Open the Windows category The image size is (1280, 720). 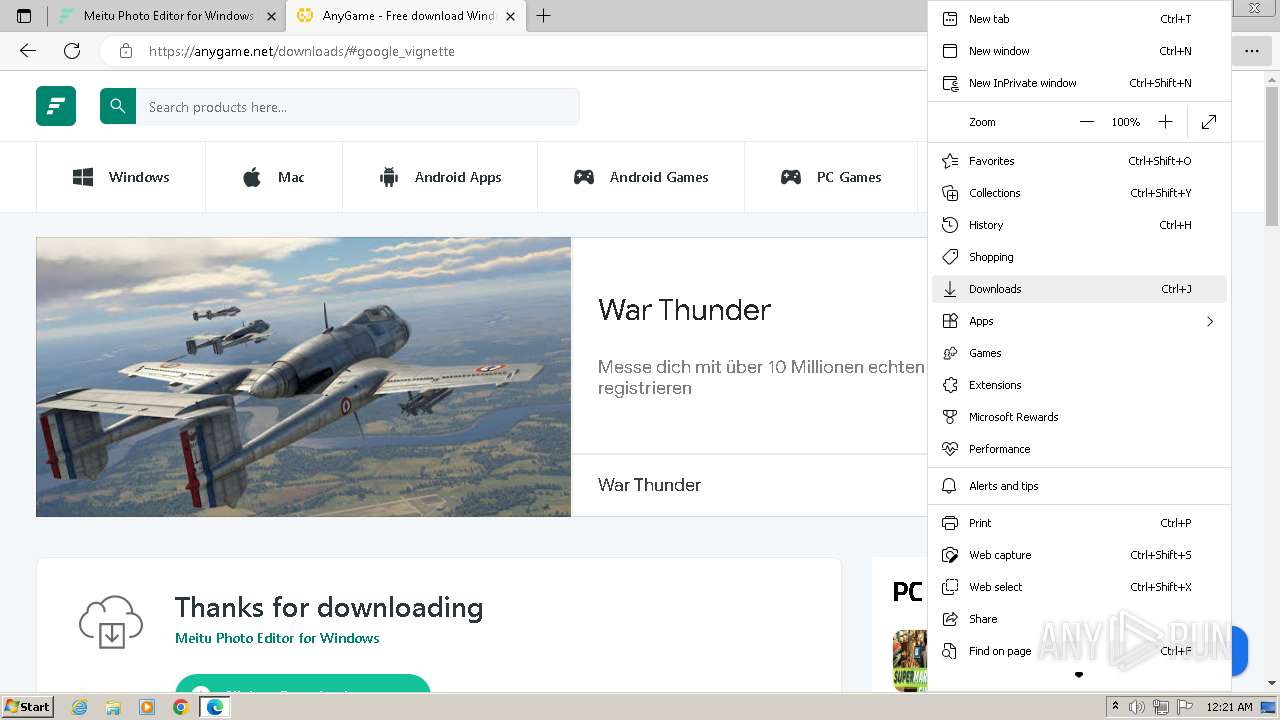click(x=121, y=177)
